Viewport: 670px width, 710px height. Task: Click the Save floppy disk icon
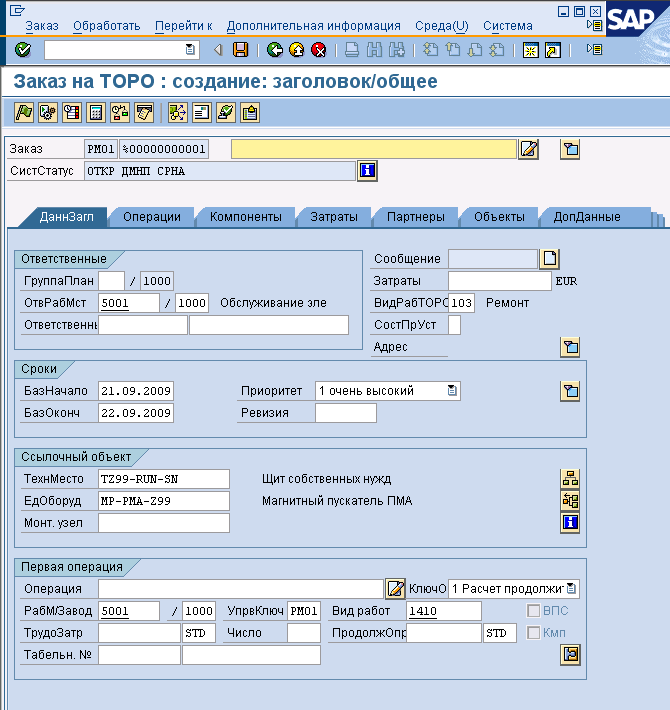(240, 49)
